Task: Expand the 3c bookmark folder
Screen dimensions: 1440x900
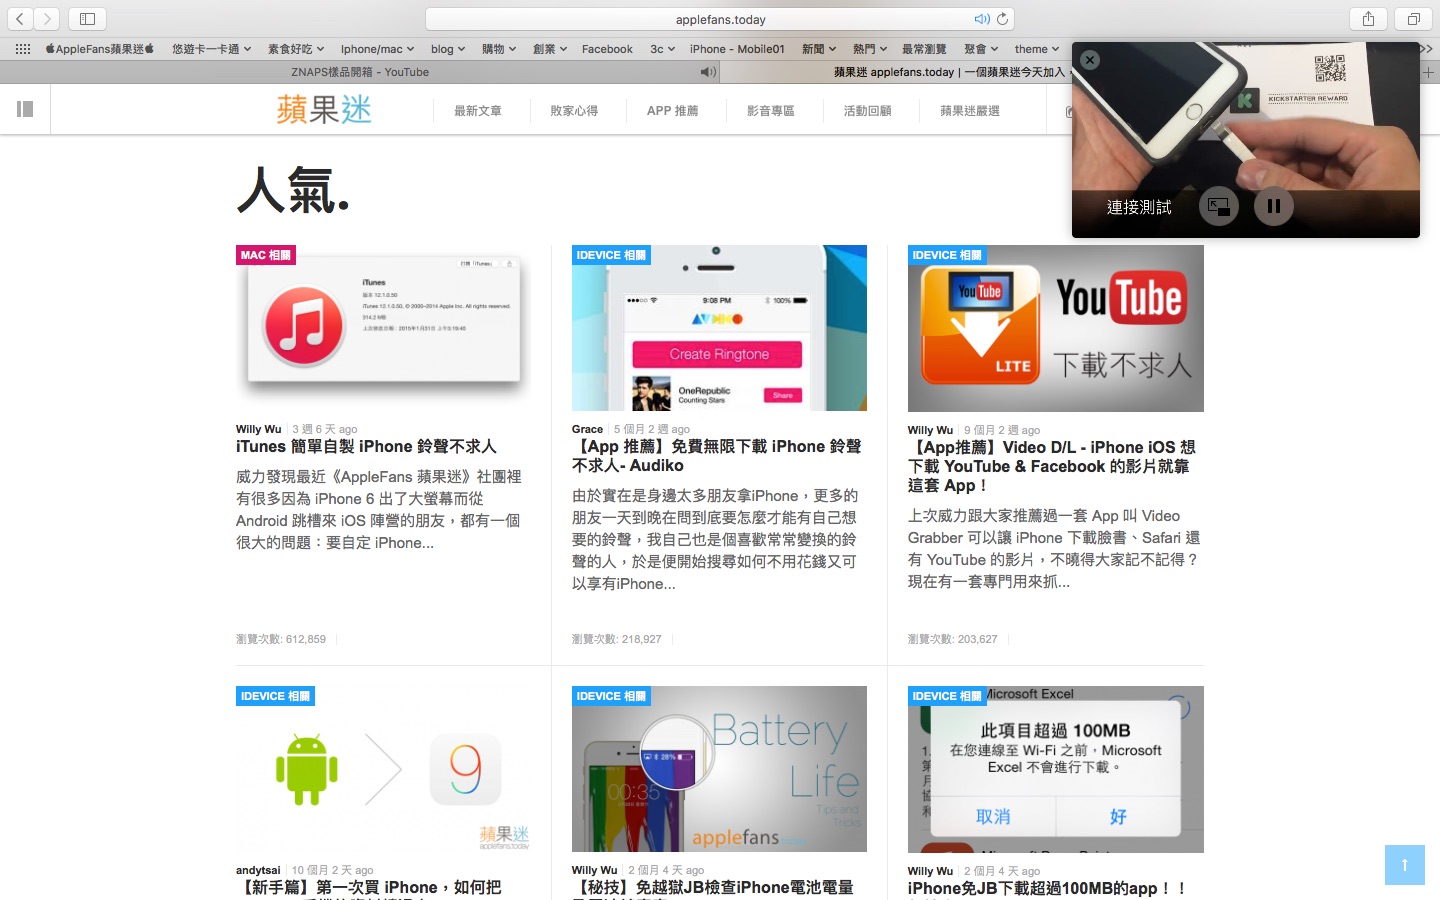Action: pyautogui.click(x=662, y=49)
